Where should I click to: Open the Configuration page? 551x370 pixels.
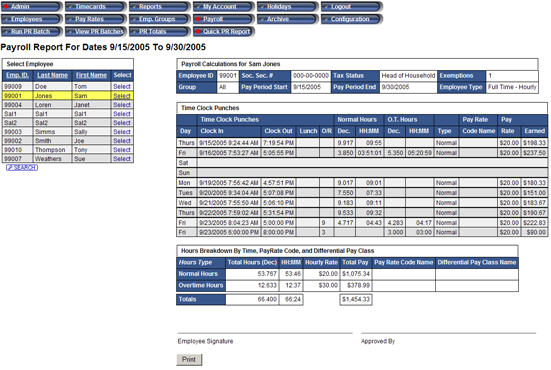point(351,19)
